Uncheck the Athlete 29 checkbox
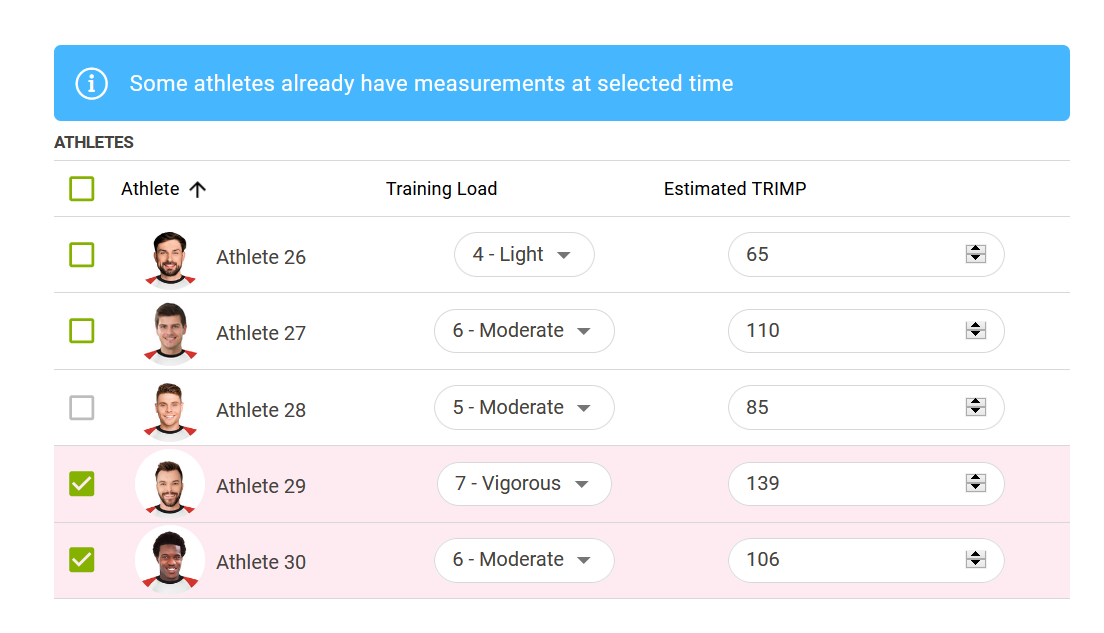The height and width of the screenshot is (633, 1104). 82,484
